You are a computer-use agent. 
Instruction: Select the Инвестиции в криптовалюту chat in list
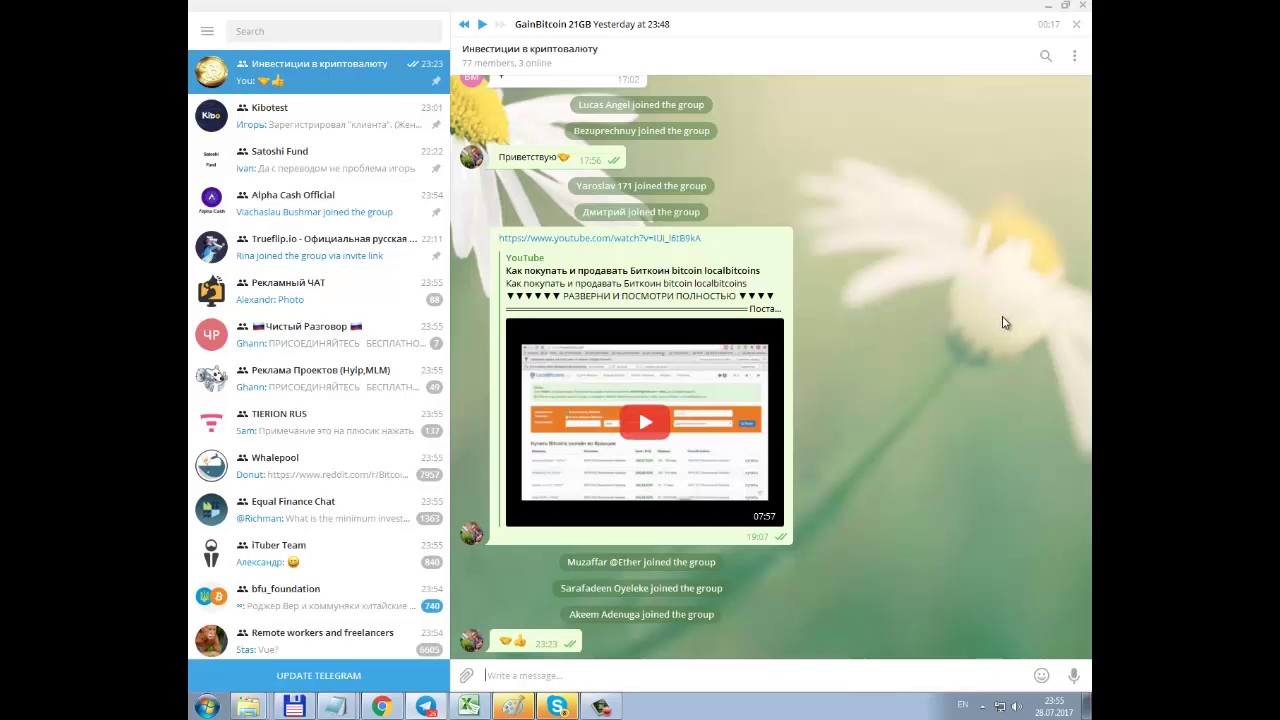tap(319, 72)
